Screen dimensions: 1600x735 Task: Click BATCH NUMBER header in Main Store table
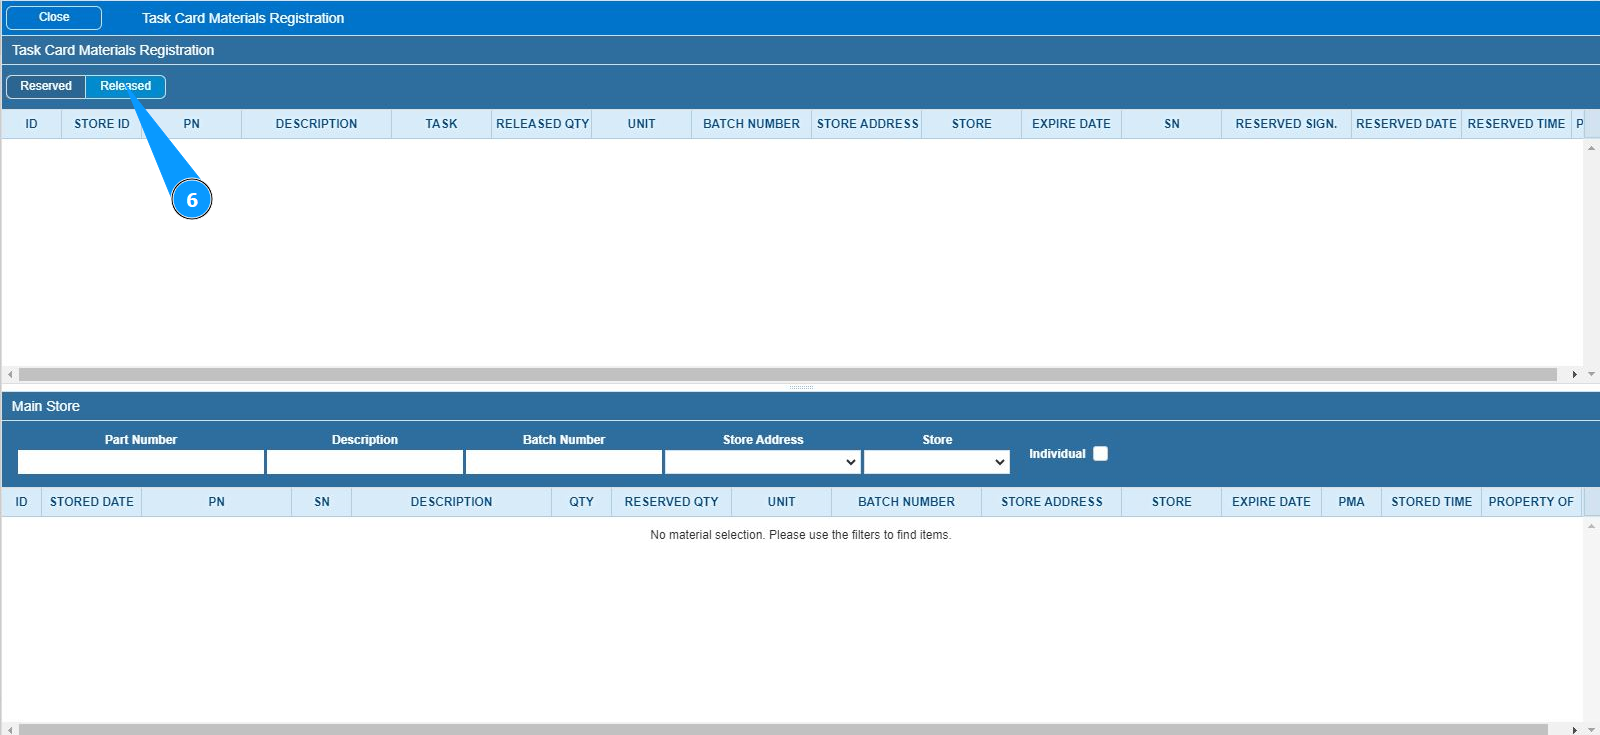907,502
